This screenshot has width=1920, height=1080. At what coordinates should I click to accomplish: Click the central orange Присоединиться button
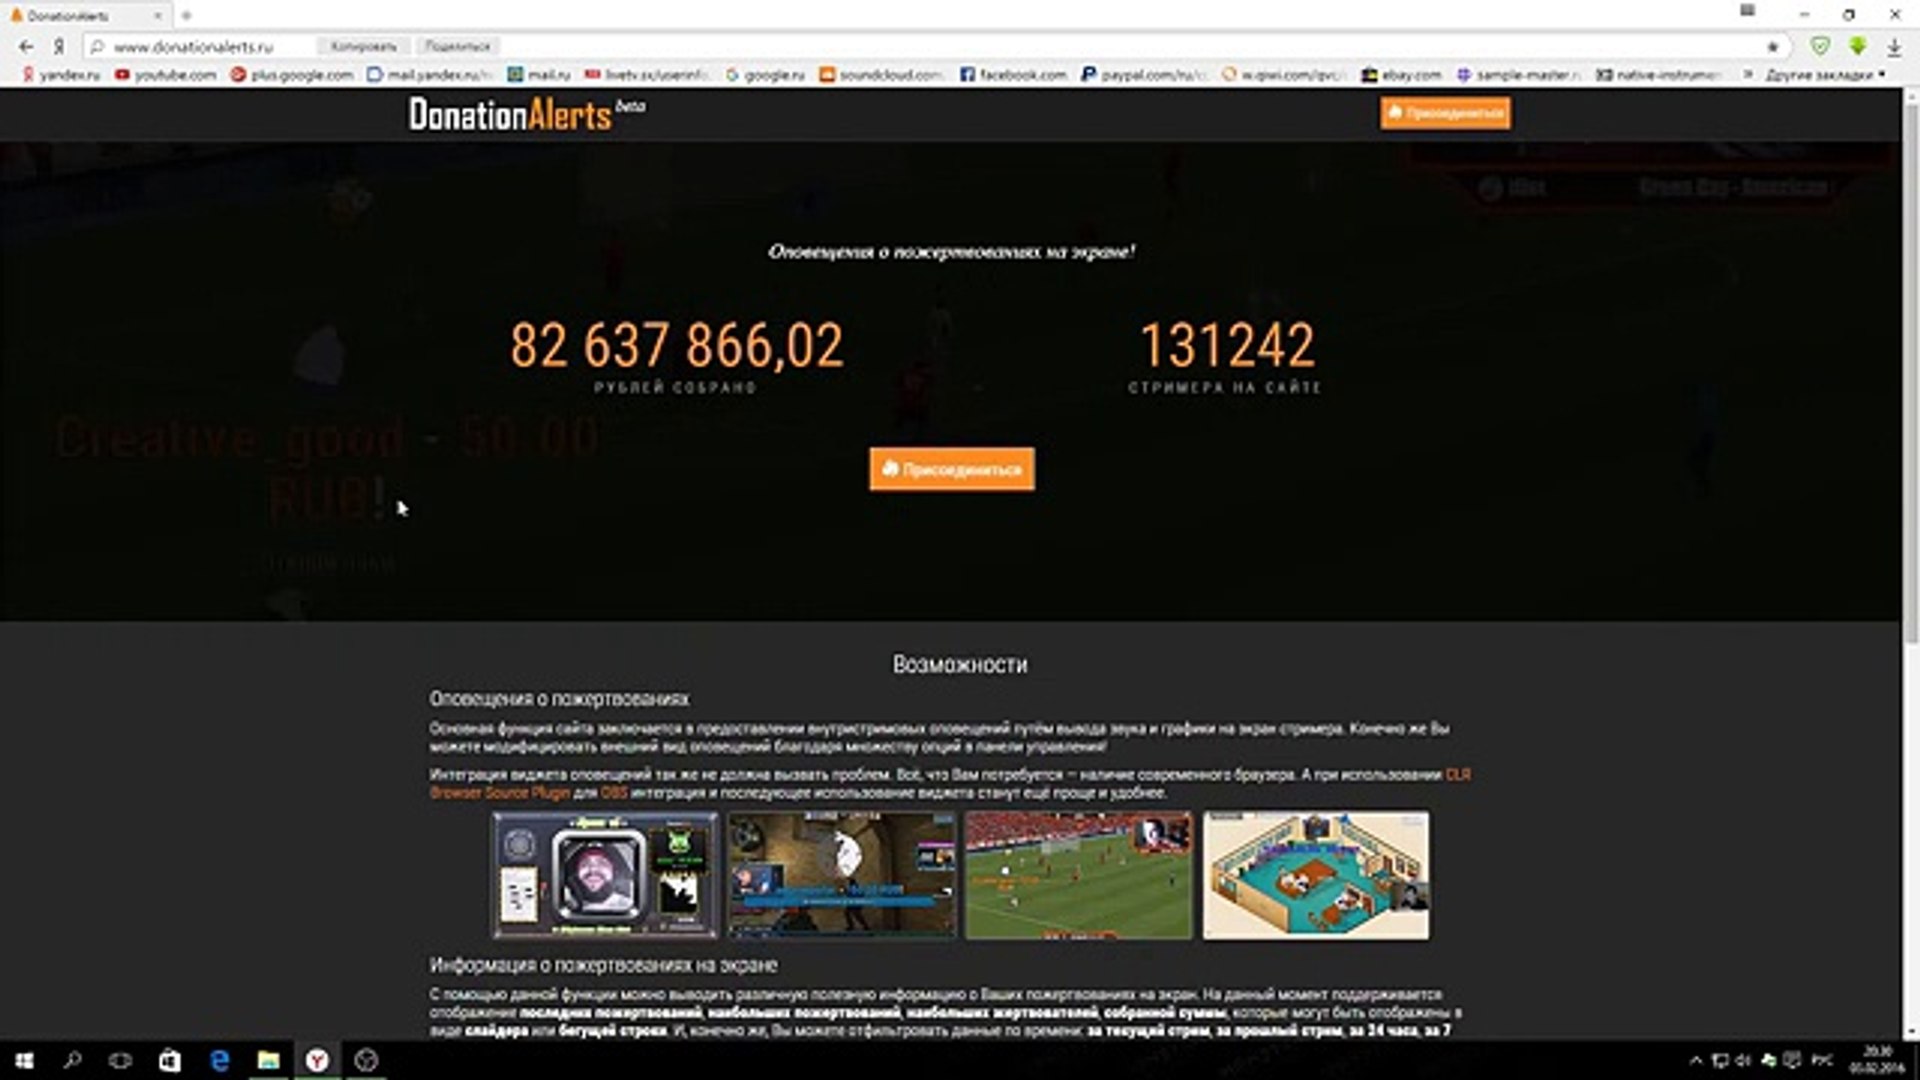[x=952, y=469]
